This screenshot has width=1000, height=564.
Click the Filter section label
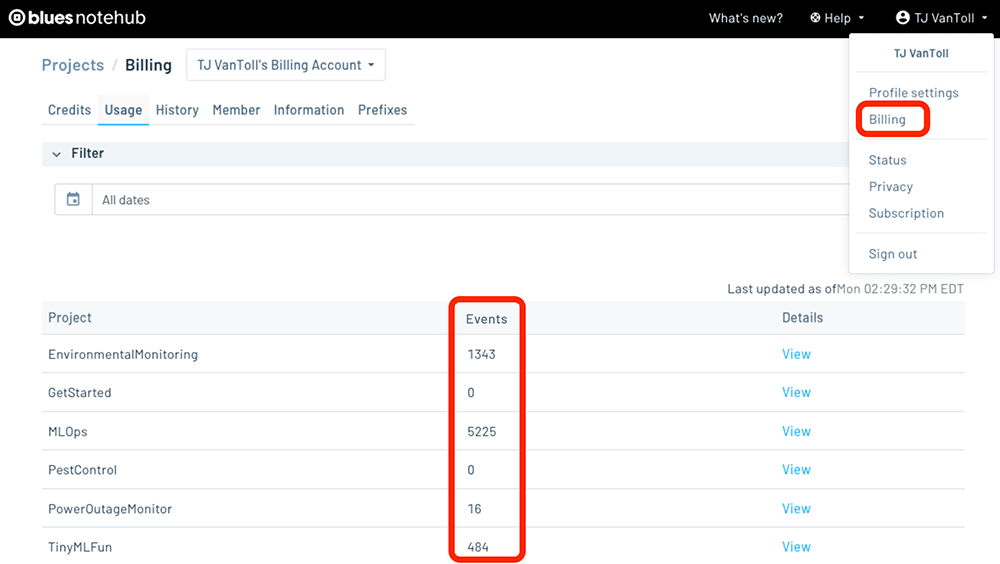coord(87,153)
